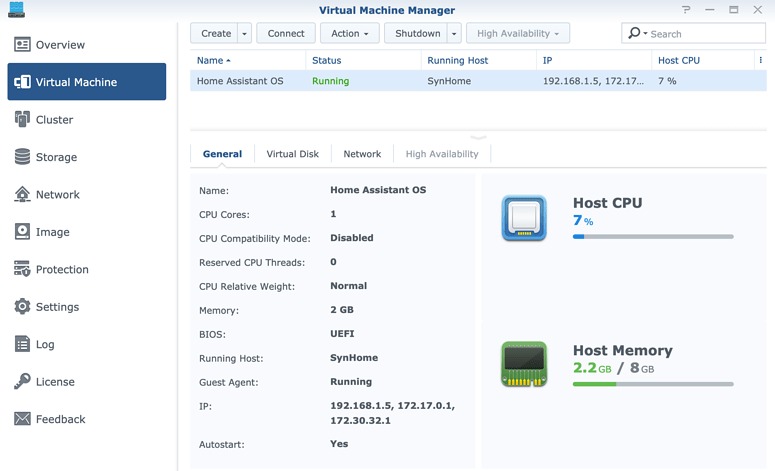
Task: Open the Log section label
Action: click(x=45, y=344)
